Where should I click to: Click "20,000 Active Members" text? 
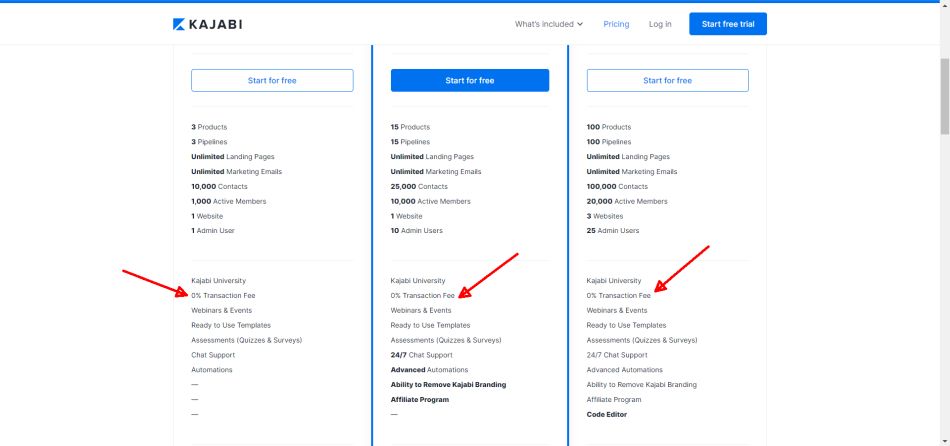(x=627, y=201)
